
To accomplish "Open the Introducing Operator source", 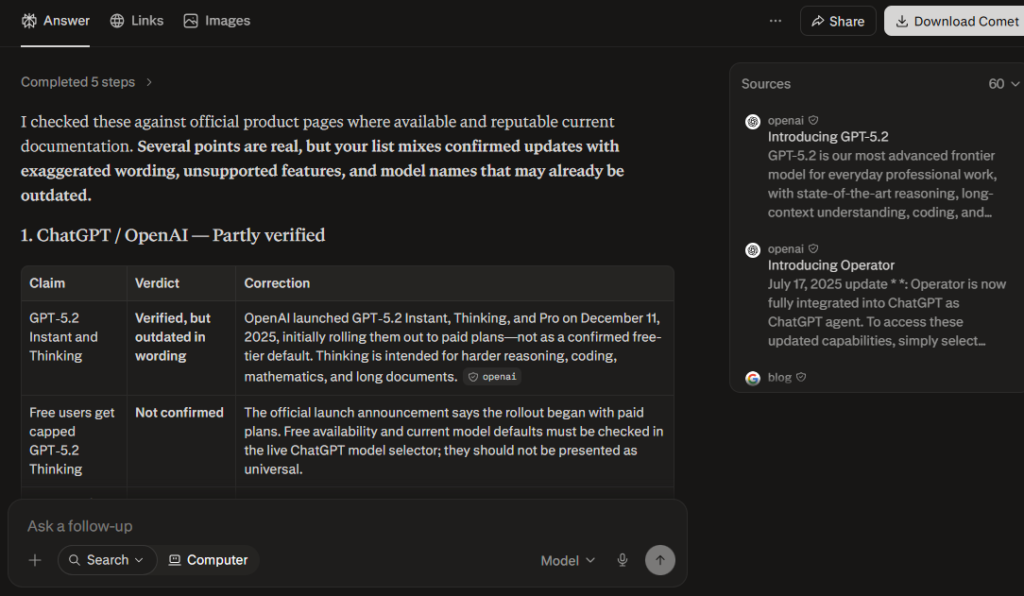I will tap(831, 265).
